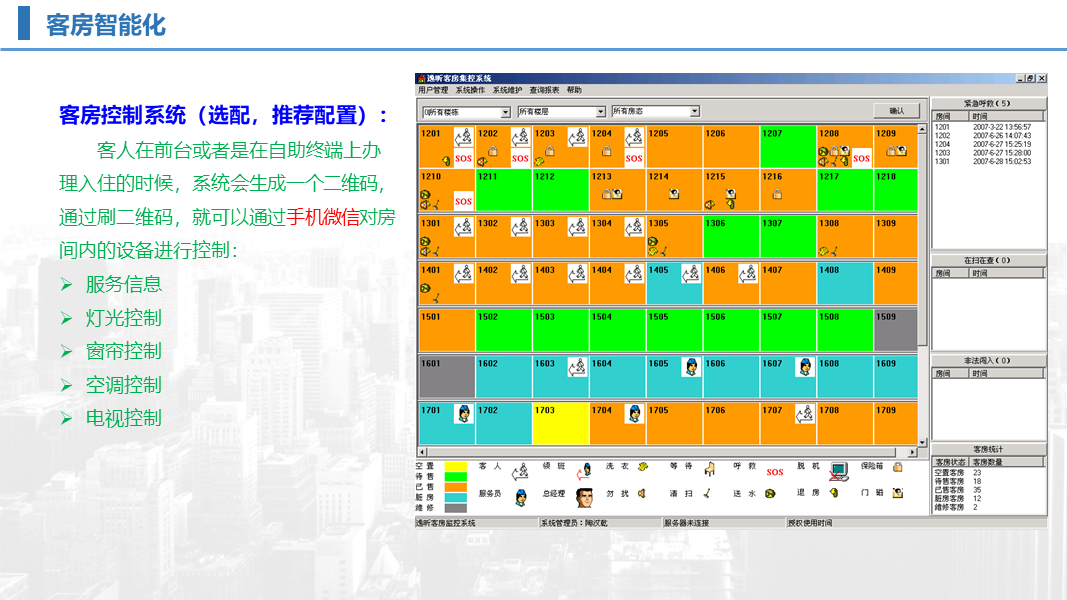The image size is (1067, 600).
Task: Click the yellow 空置 legend color swatch
Action: (x=455, y=466)
